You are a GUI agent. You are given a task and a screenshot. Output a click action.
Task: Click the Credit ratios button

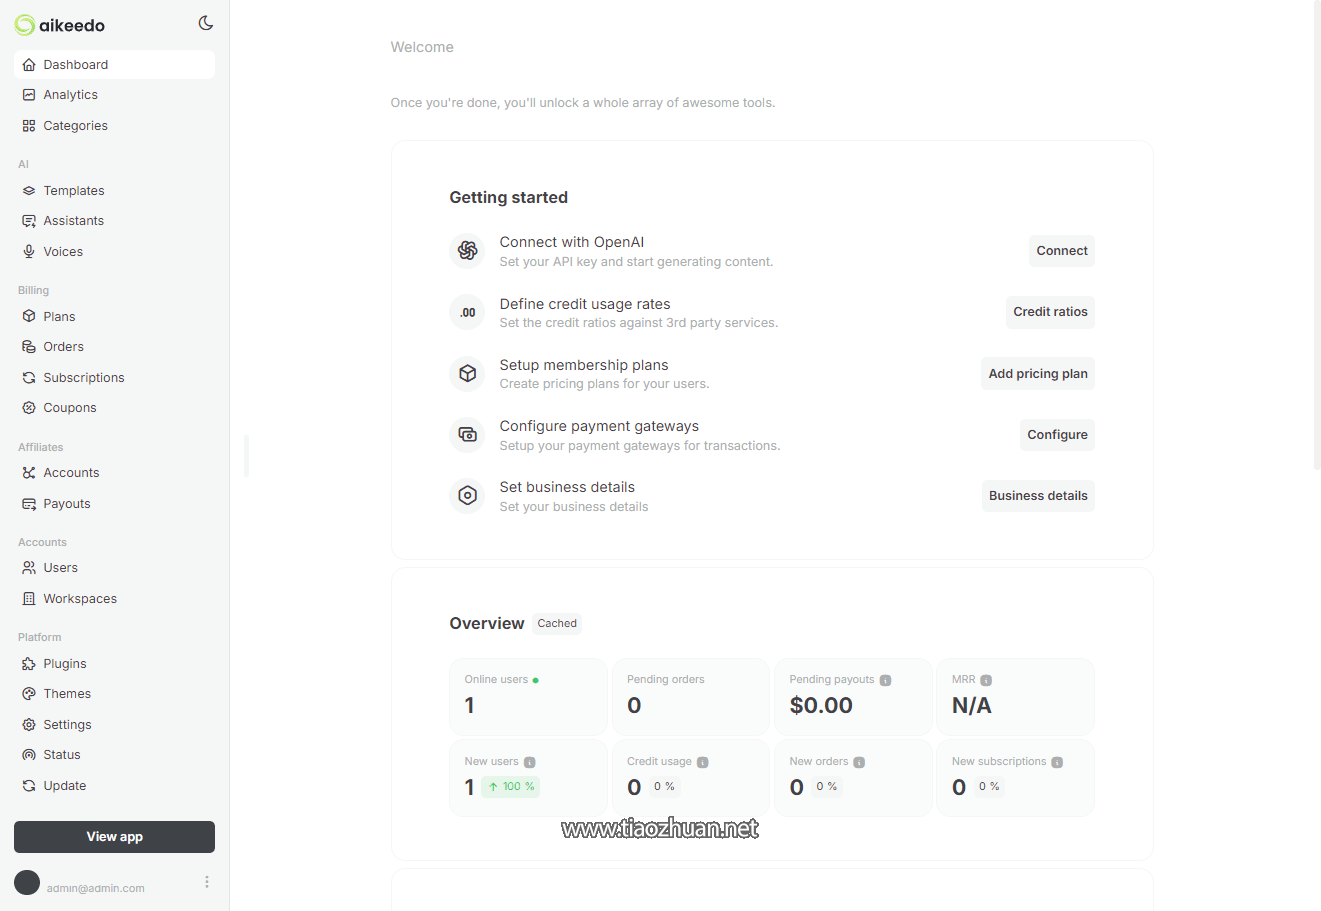(1050, 312)
